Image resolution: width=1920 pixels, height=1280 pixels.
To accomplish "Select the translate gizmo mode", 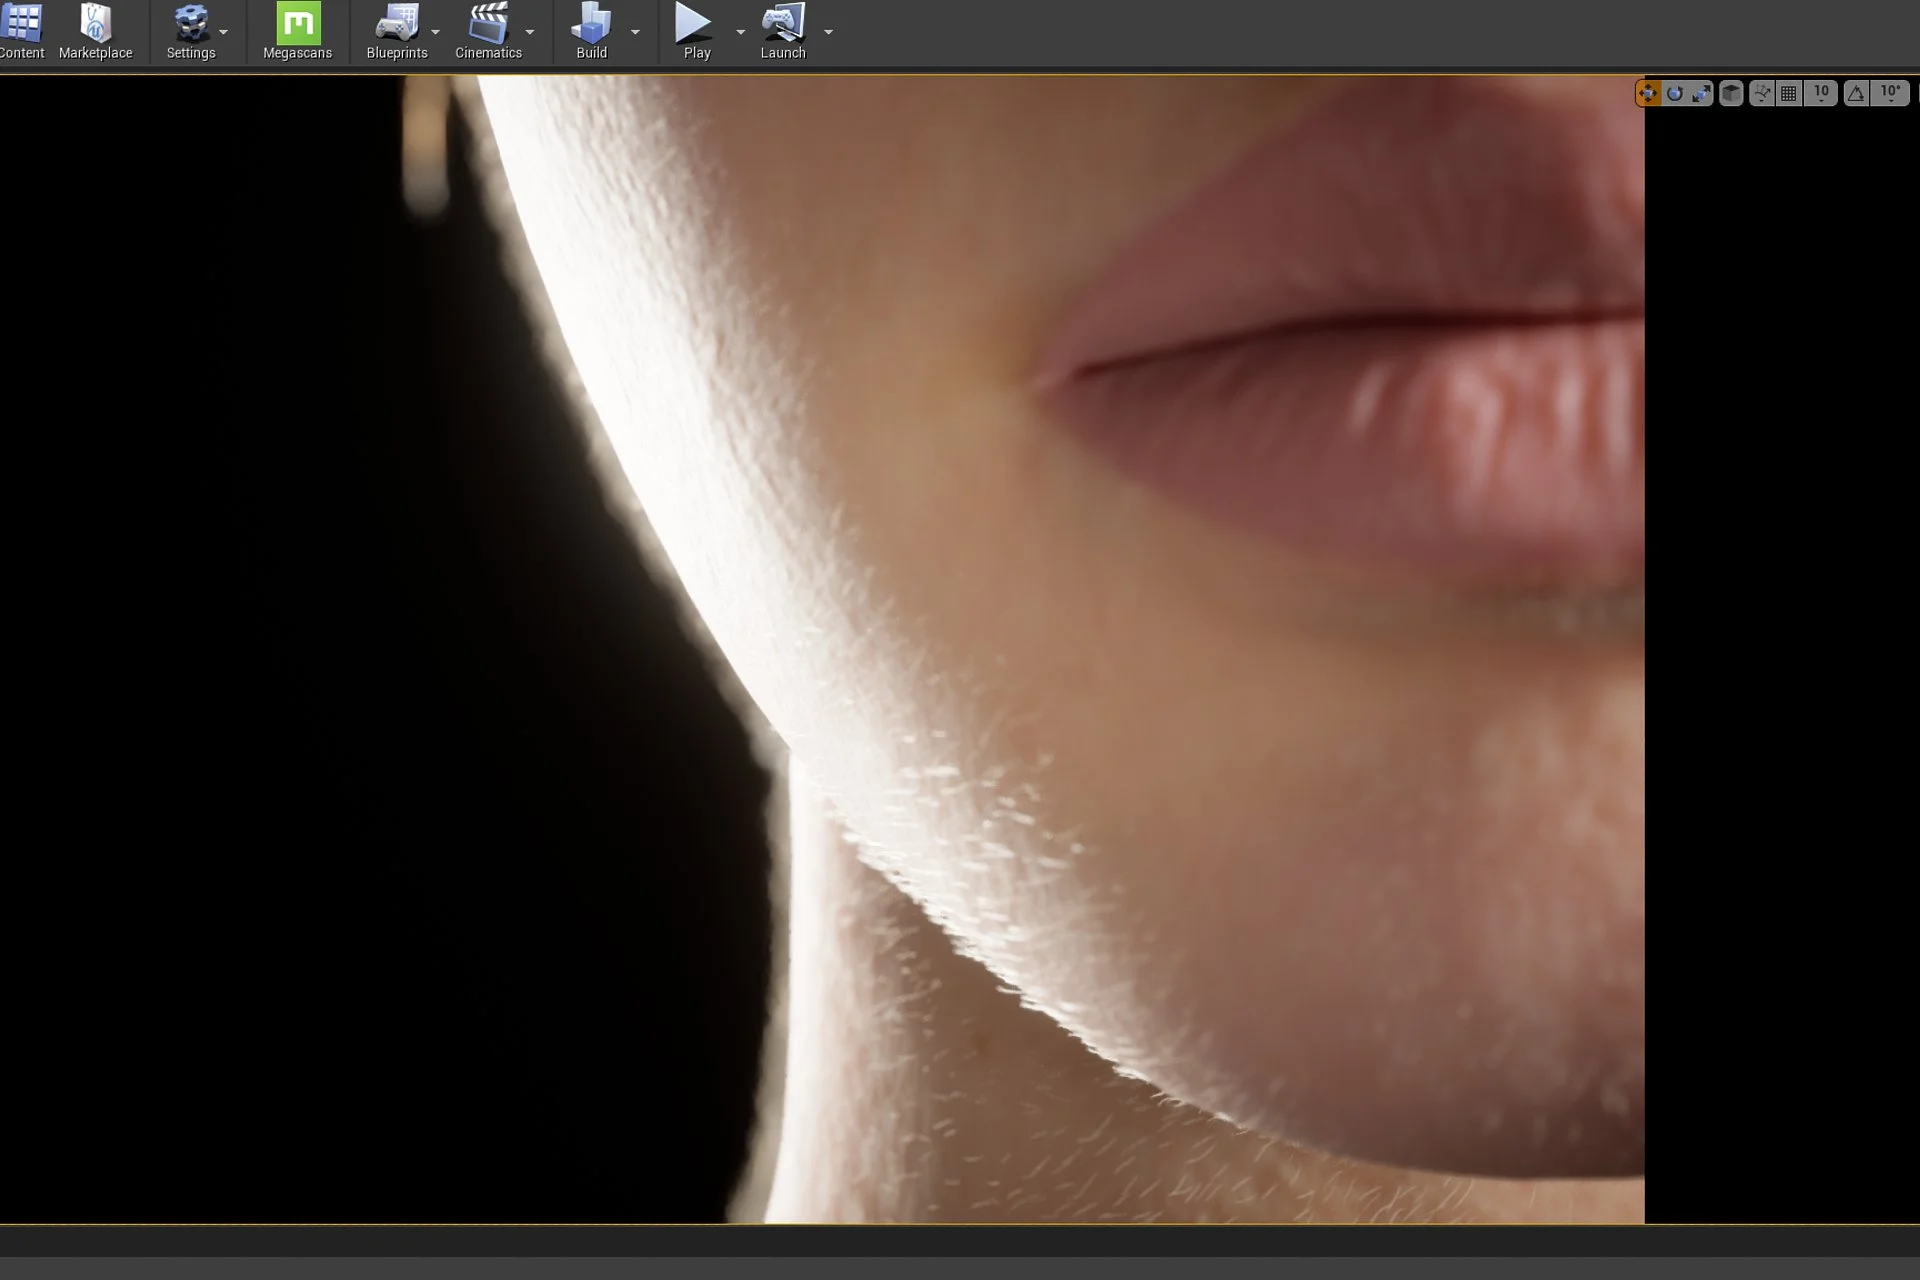I will coord(1648,93).
